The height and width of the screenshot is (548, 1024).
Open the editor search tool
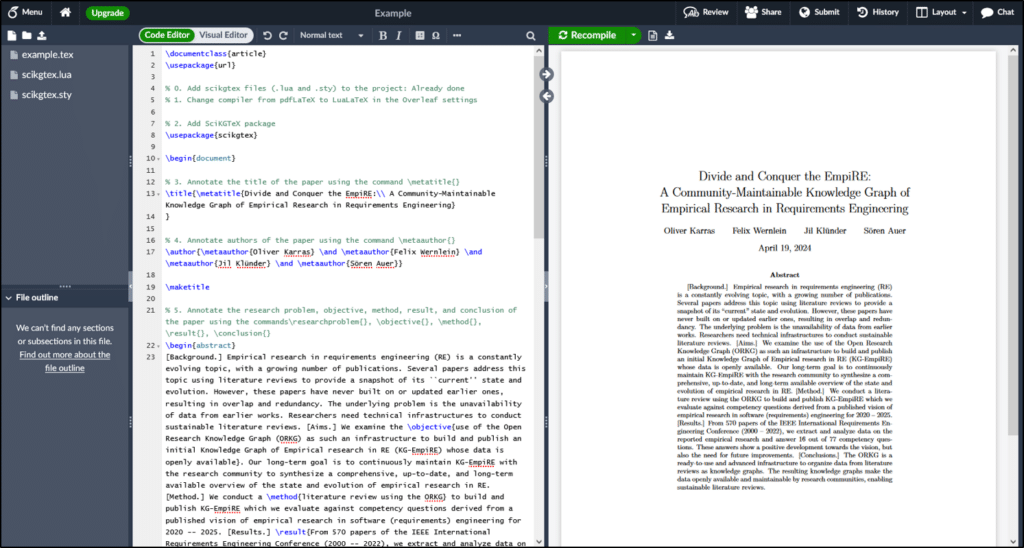(530, 36)
